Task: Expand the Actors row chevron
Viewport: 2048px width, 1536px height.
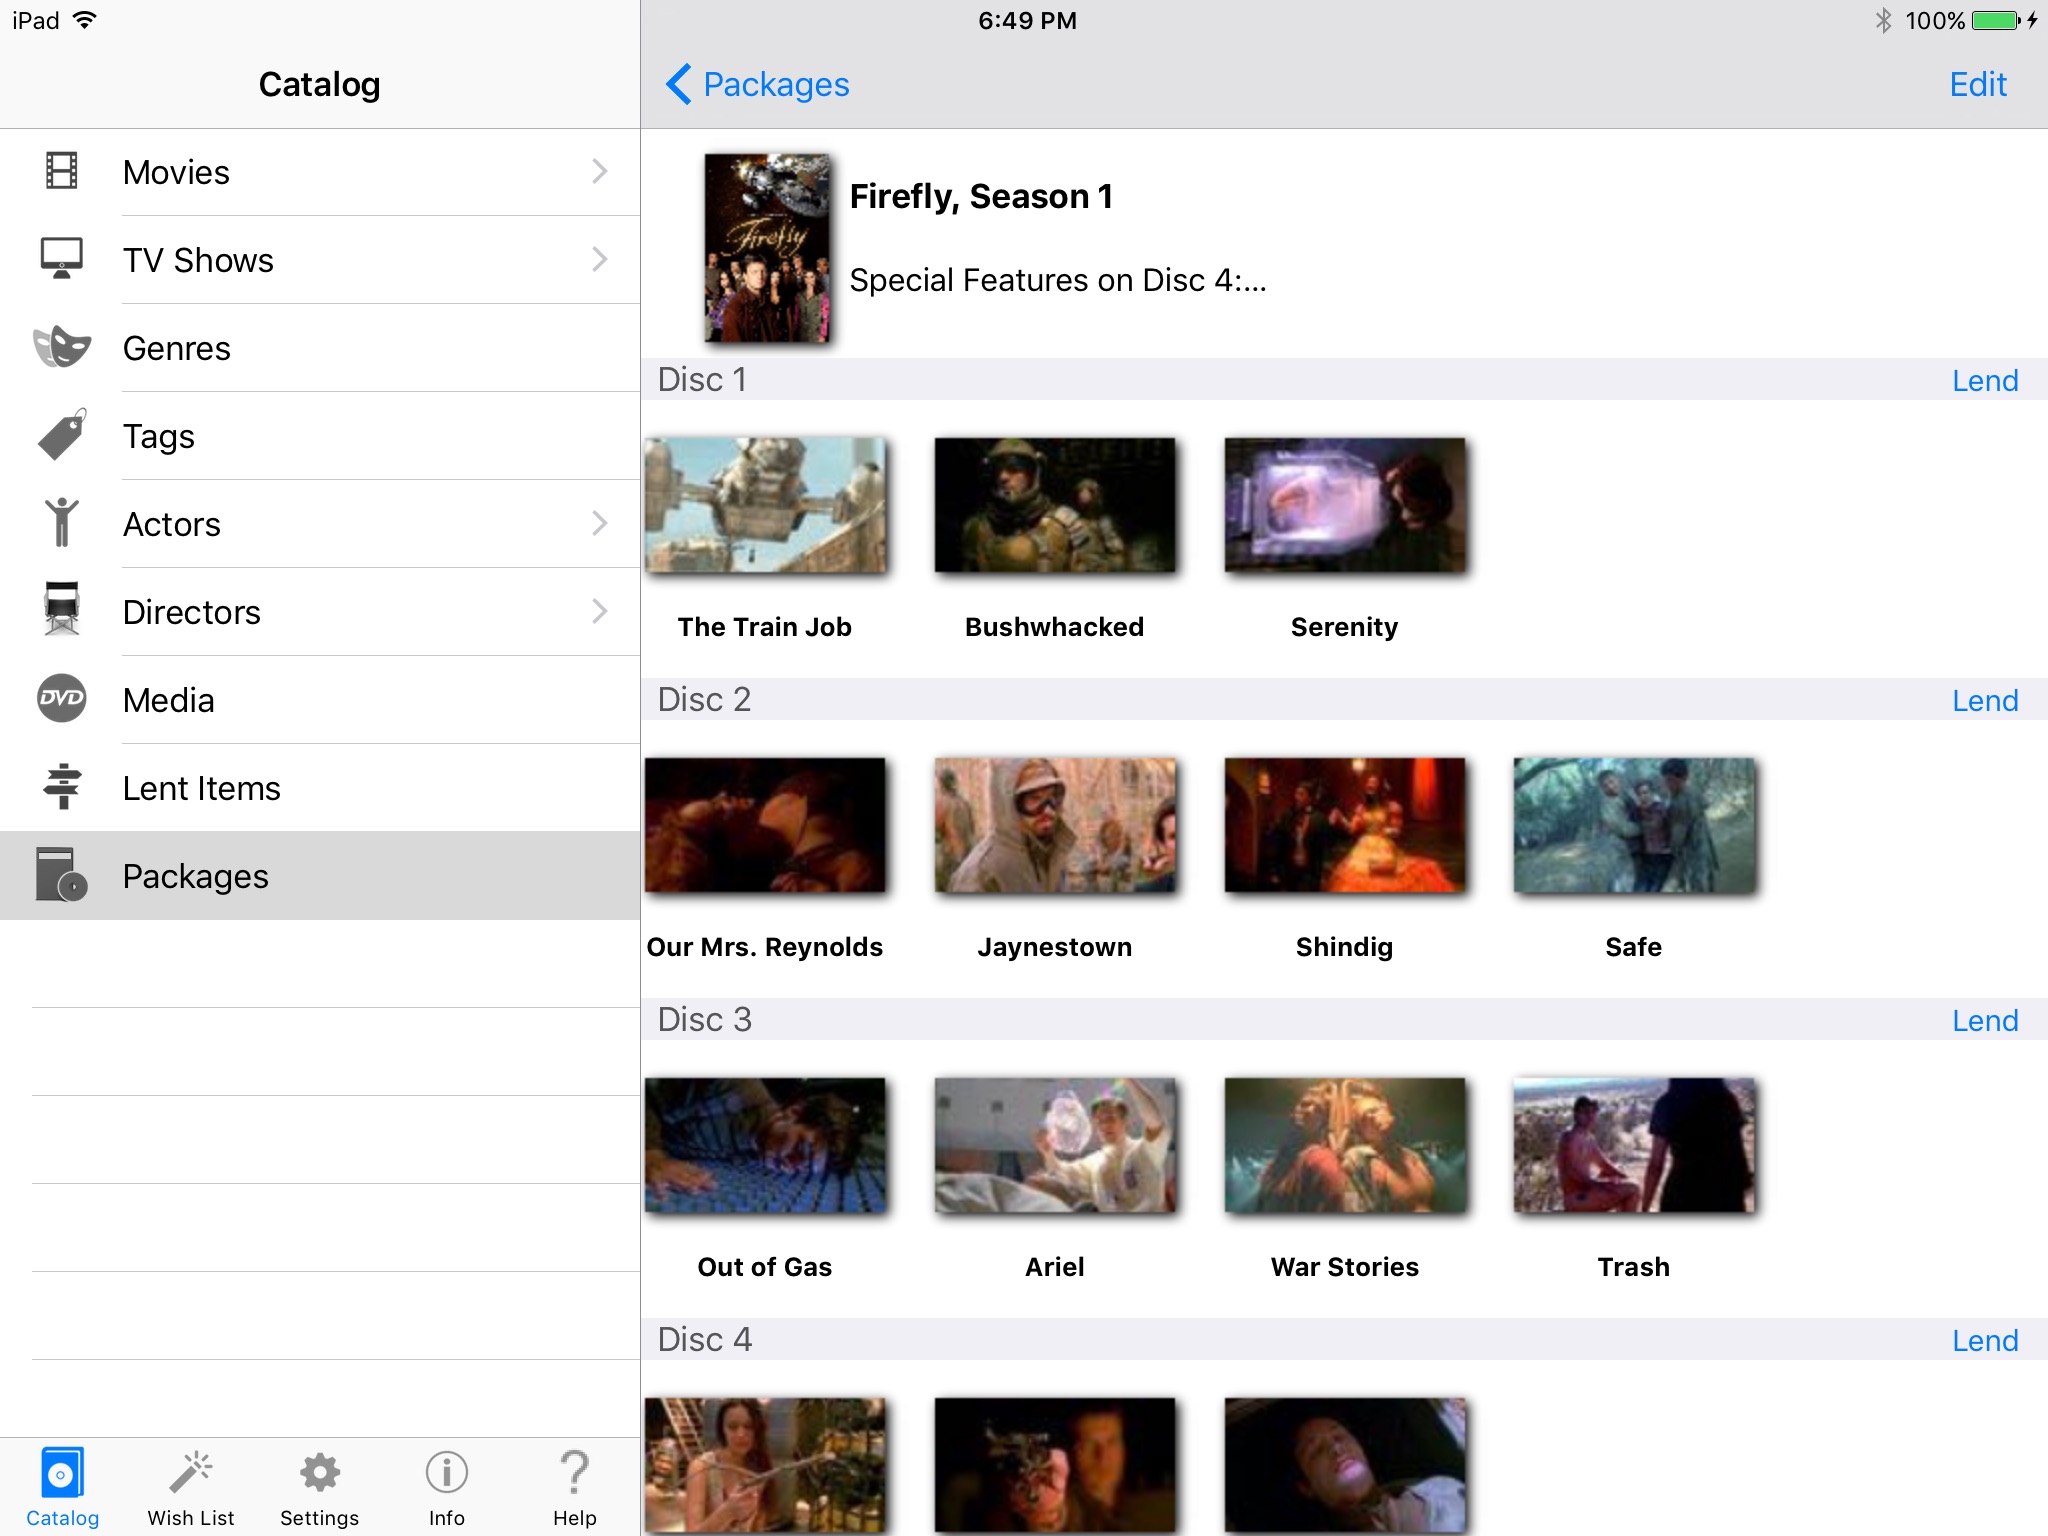Action: 600,523
